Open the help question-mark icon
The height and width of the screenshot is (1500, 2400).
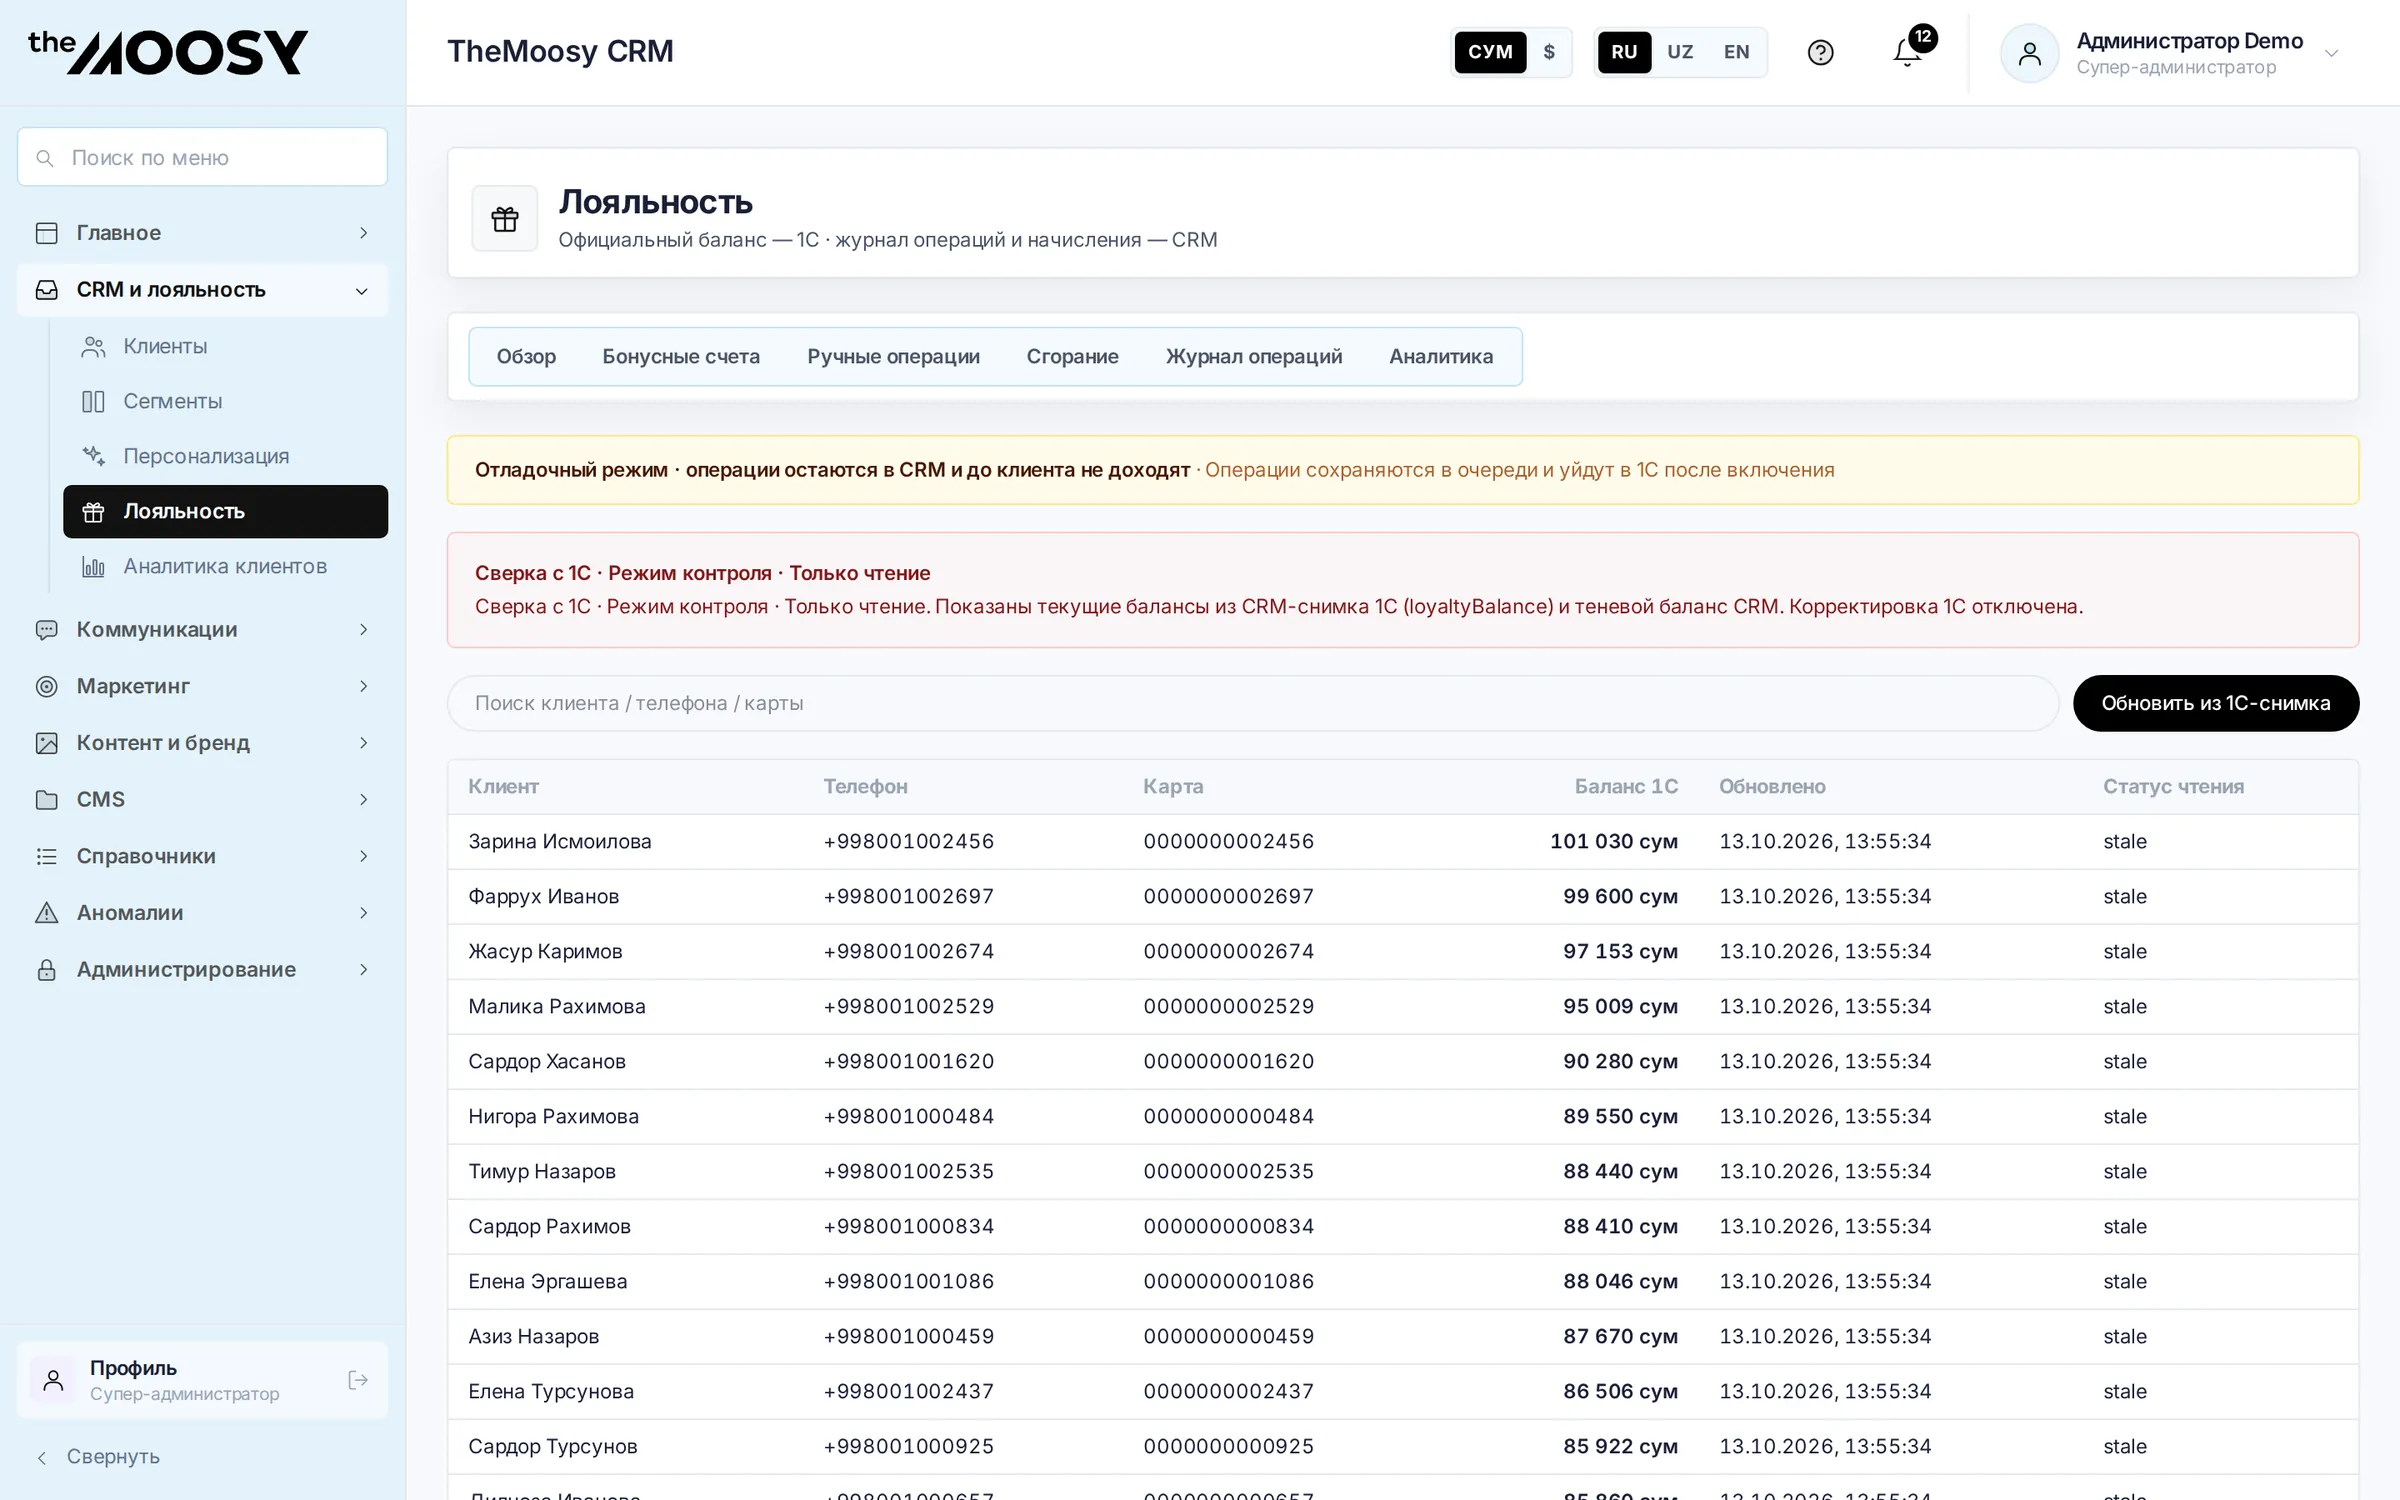point(1820,52)
